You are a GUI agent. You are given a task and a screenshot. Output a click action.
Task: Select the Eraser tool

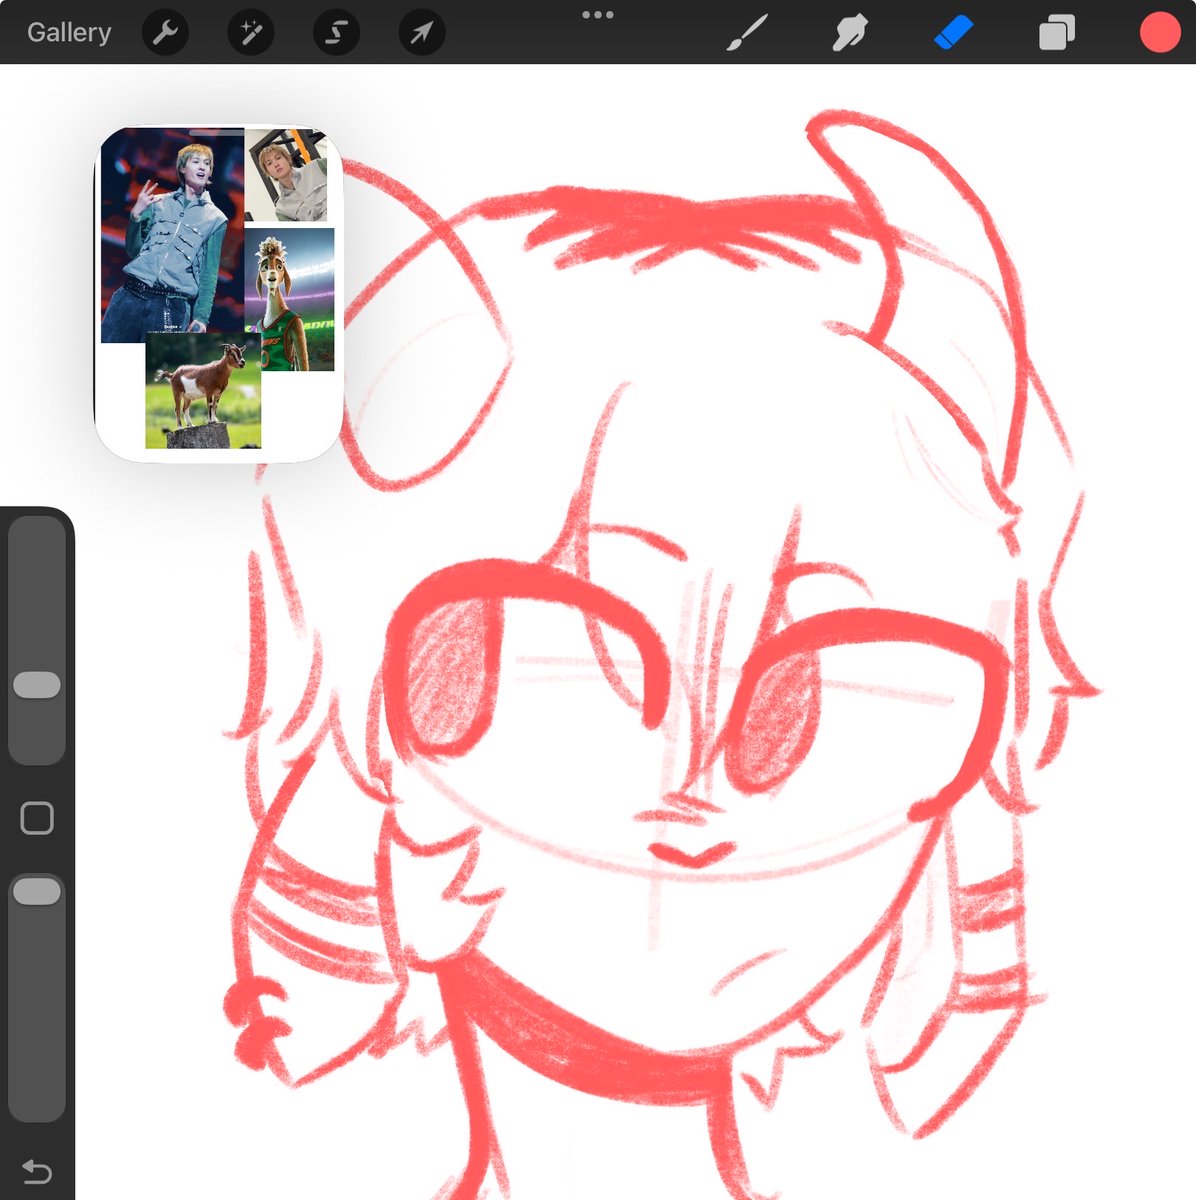[953, 33]
